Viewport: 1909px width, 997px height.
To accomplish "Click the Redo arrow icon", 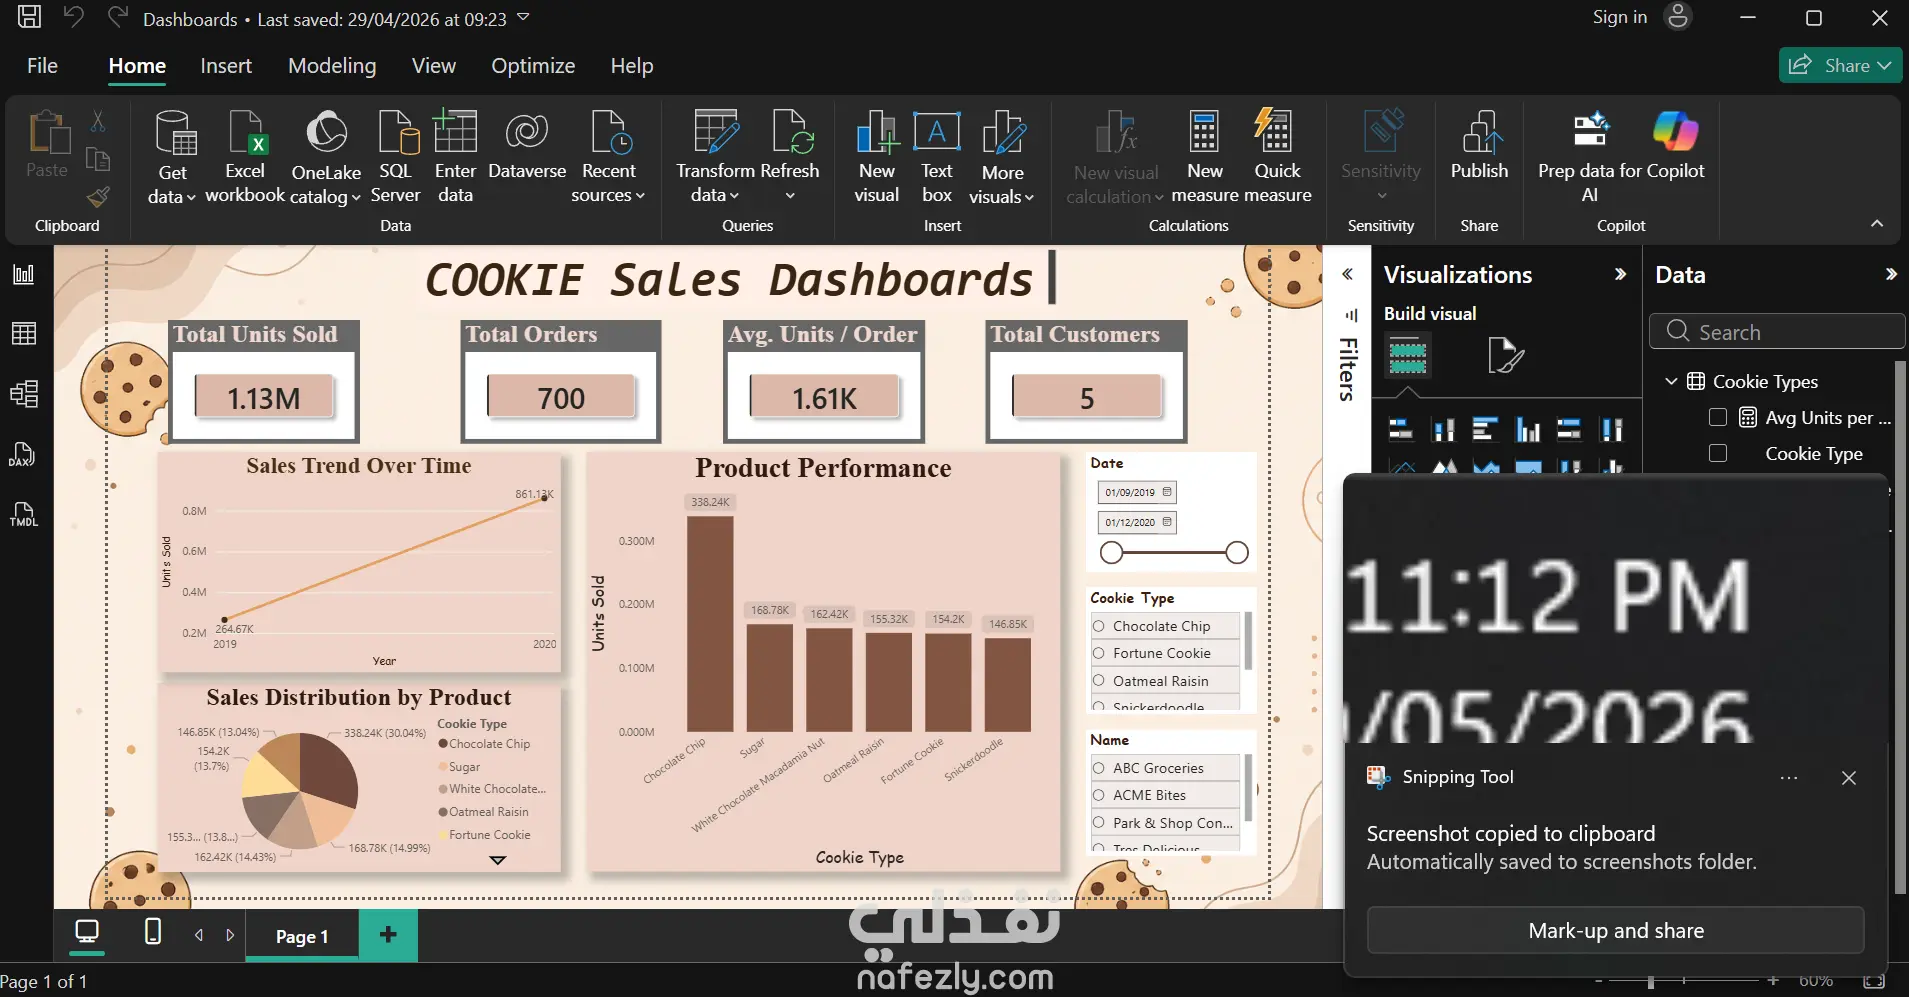I will 118,17.
